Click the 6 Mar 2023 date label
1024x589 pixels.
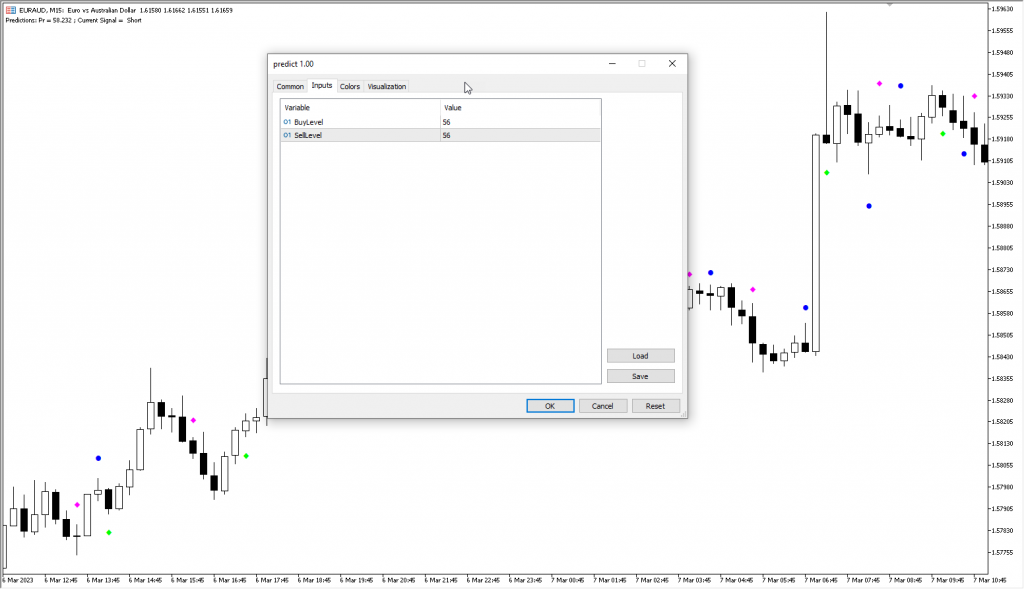(x=18, y=580)
